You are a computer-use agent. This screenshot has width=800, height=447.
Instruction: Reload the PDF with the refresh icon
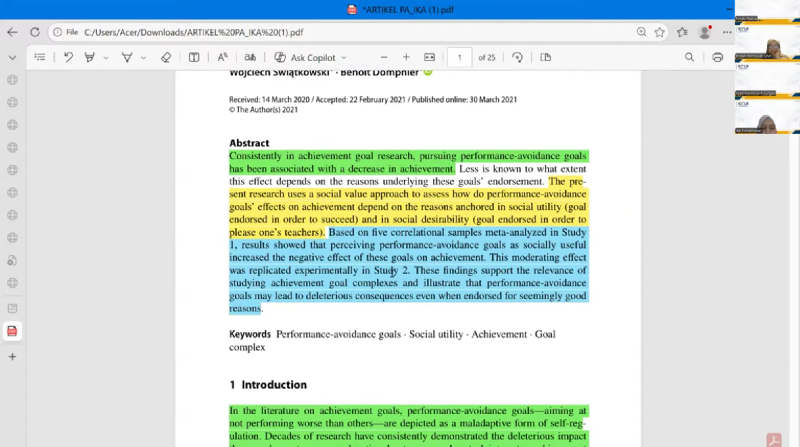pyautogui.click(x=35, y=32)
